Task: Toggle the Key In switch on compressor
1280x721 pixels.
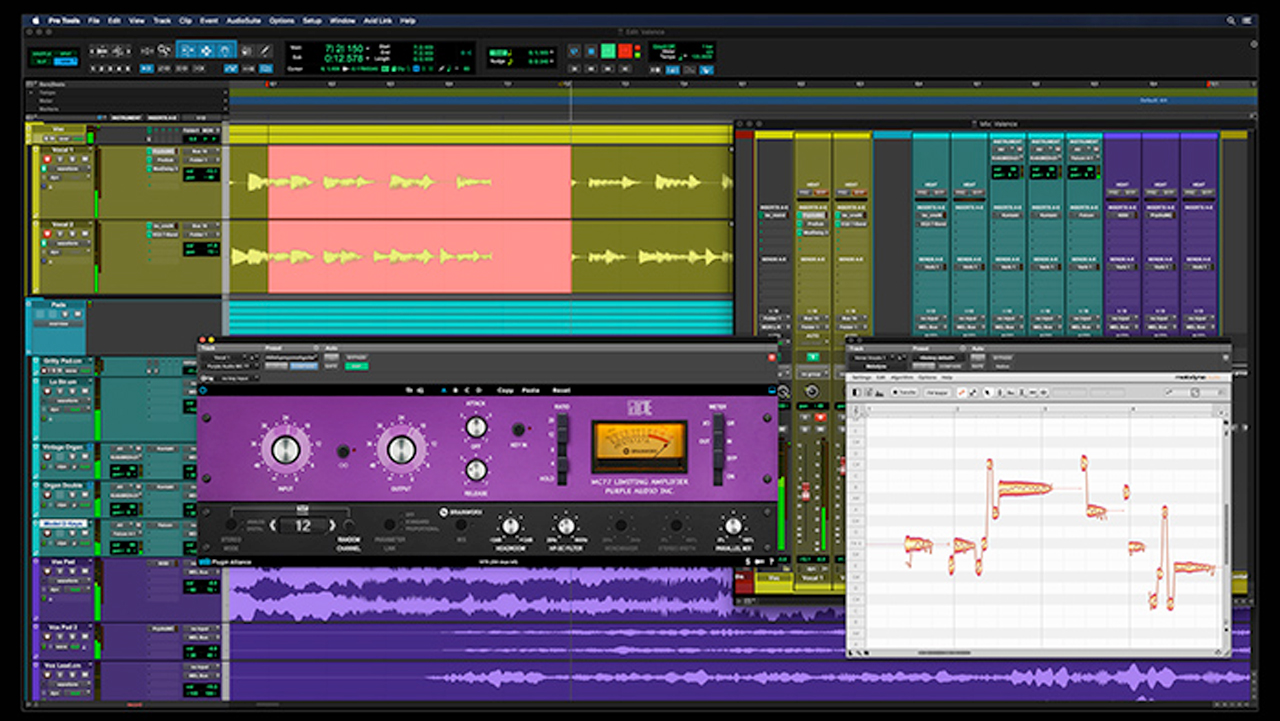Action: point(519,430)
